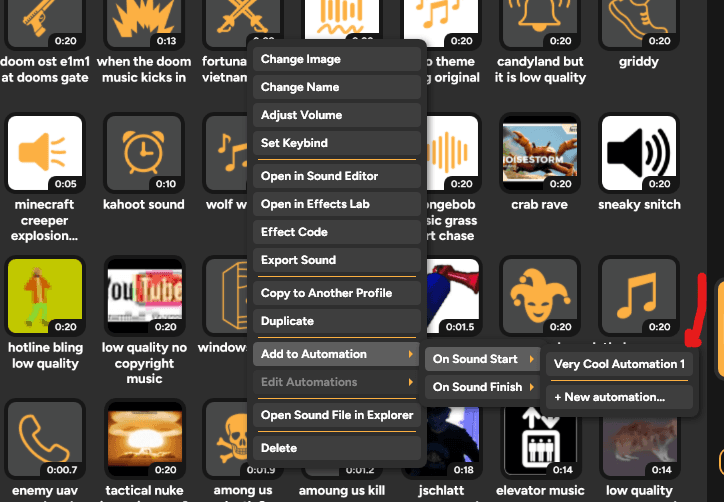
Task: Click the 'elevator music' label
Action: point(540,490)
